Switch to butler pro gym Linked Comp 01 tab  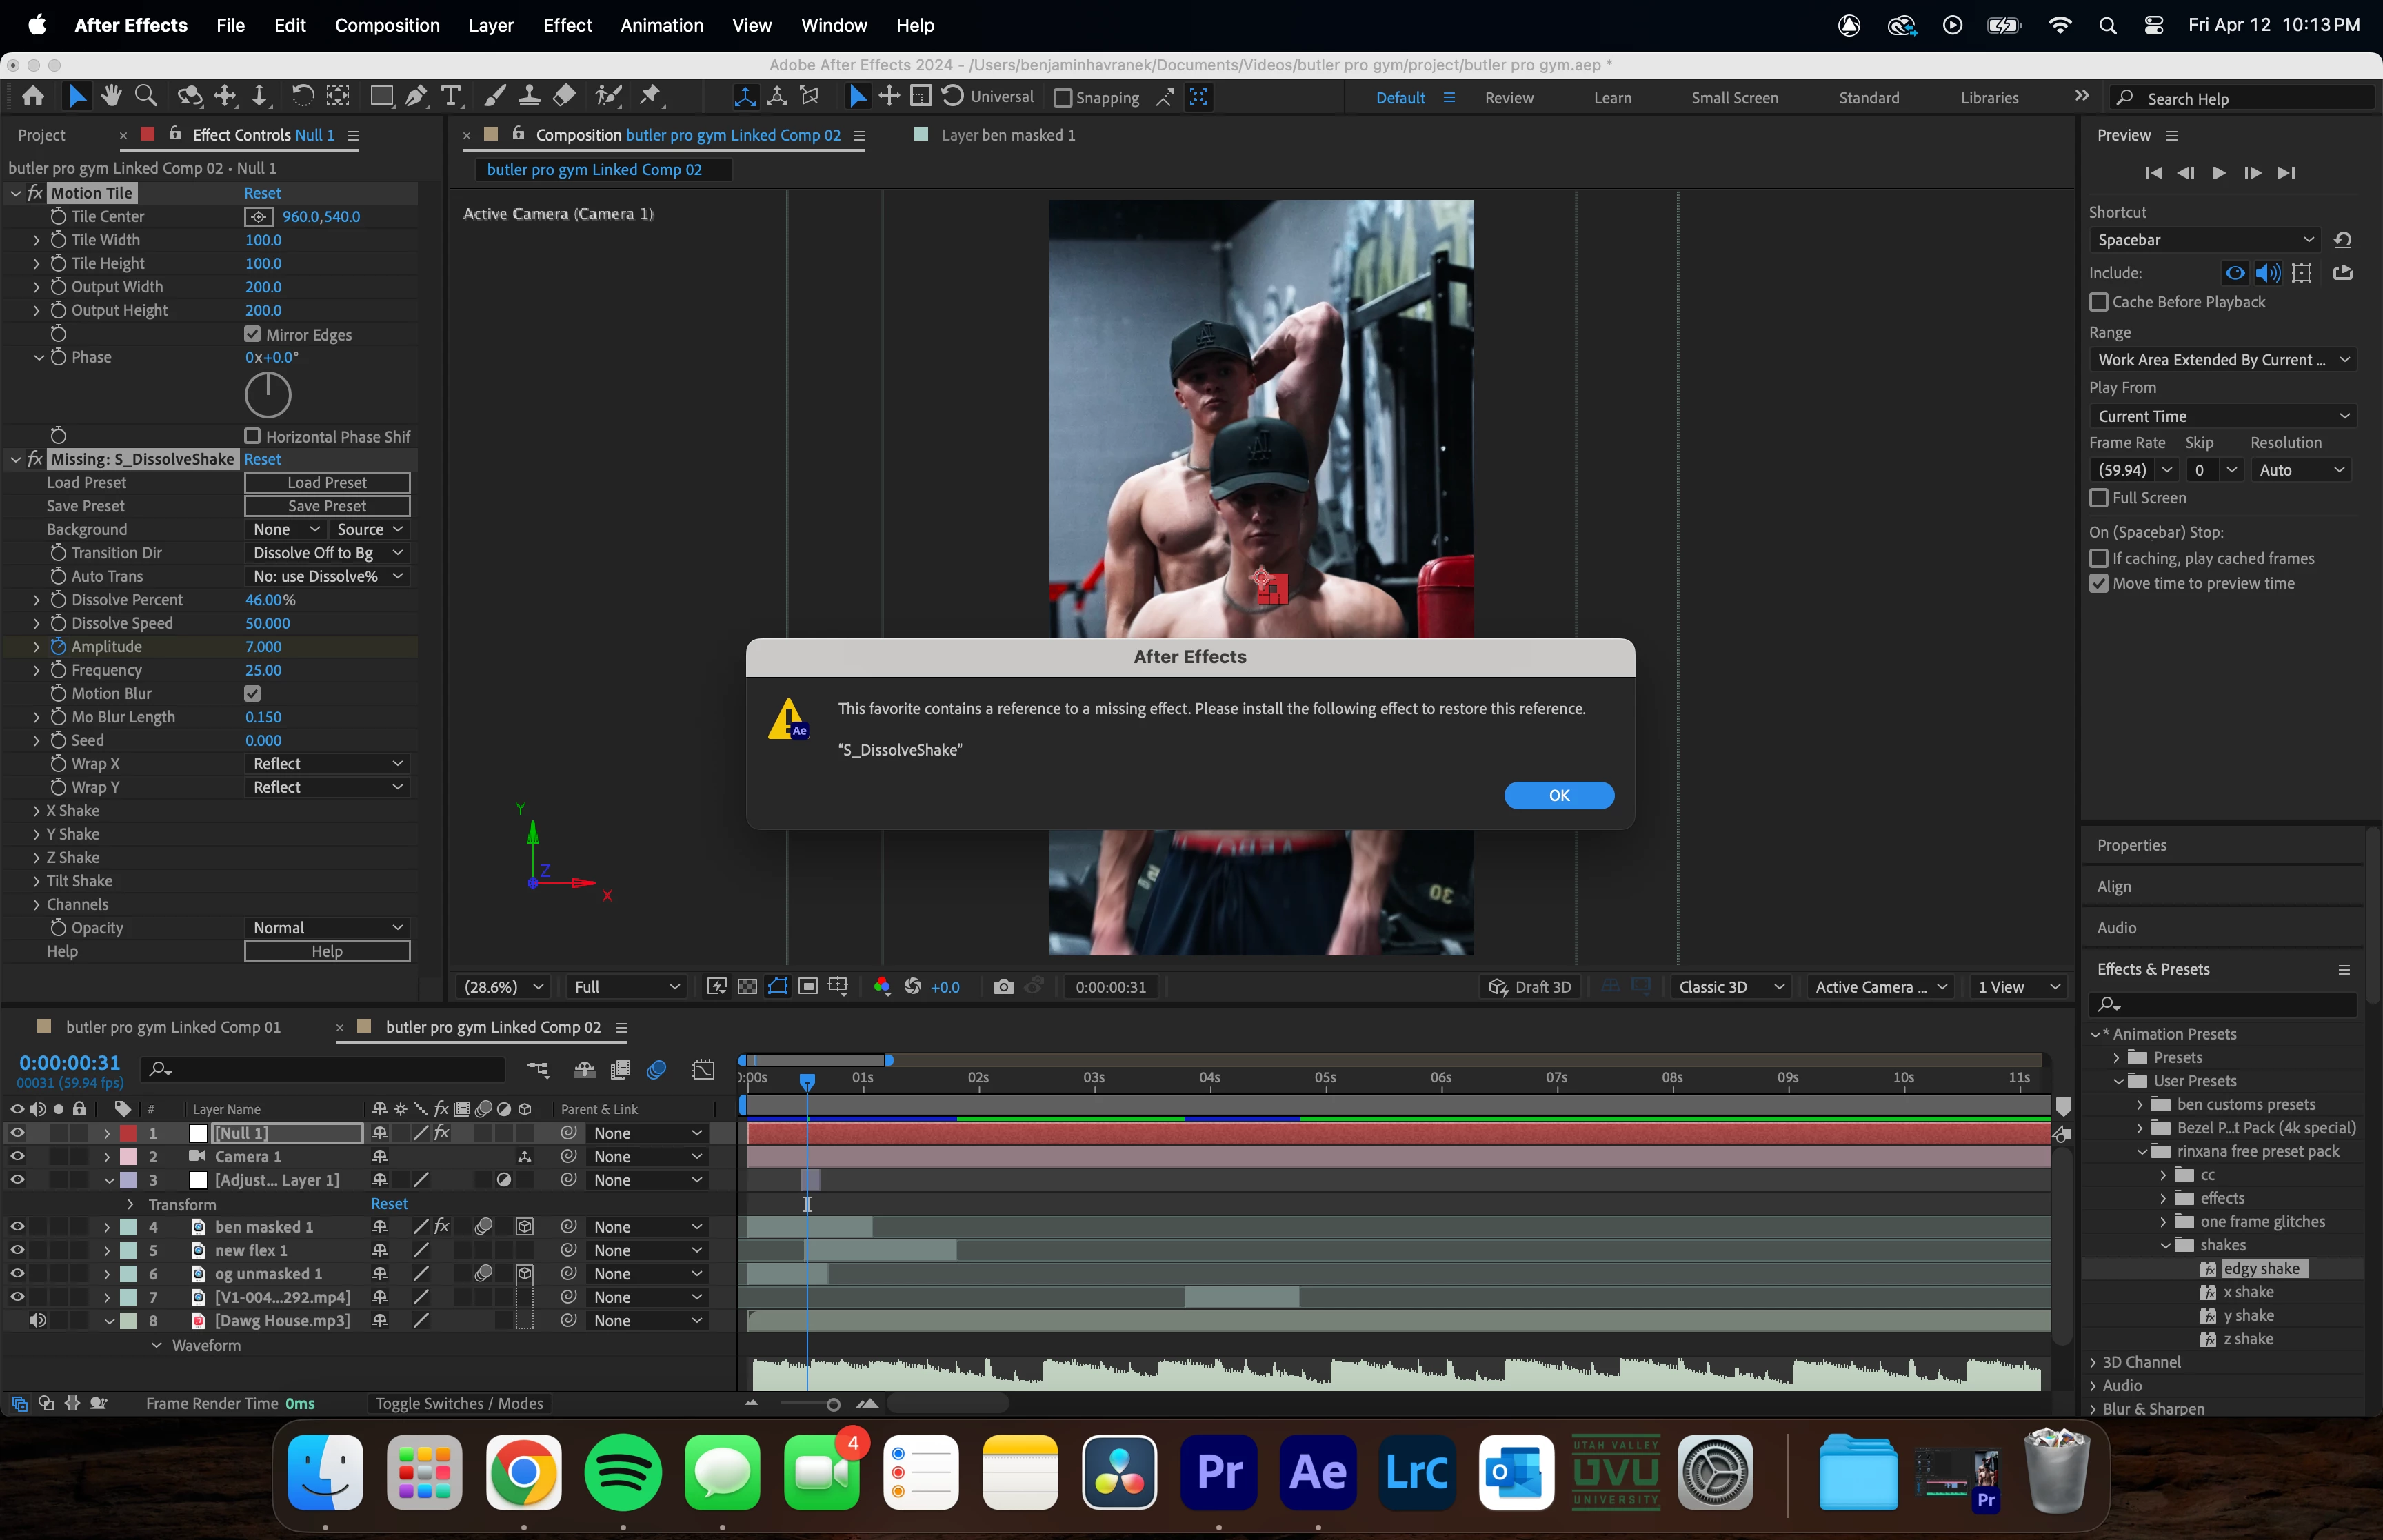pyautogui.click(x=172, y=1027)
